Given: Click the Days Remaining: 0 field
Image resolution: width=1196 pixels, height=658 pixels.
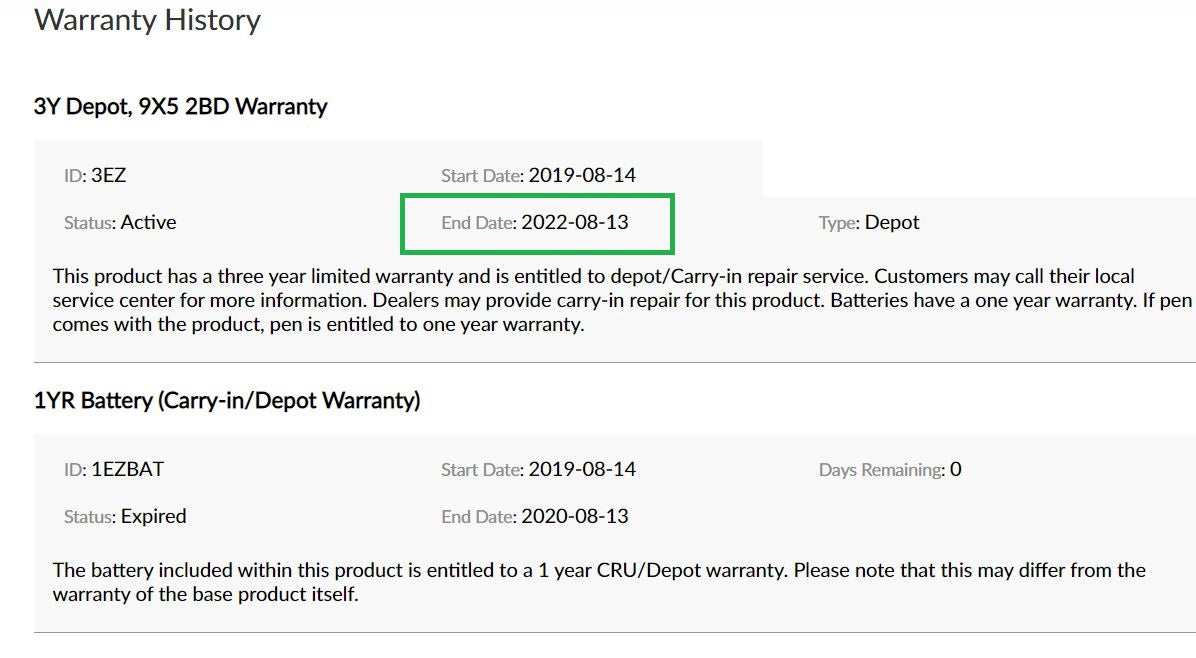Looking at the screenshot, I should click(889, 470).
